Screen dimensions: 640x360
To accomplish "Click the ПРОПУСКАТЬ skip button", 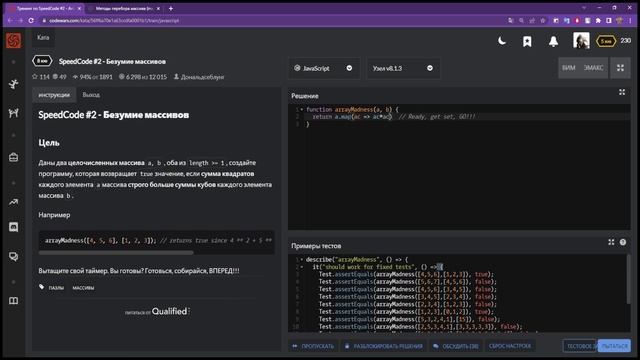I will (x=313, y=346).
